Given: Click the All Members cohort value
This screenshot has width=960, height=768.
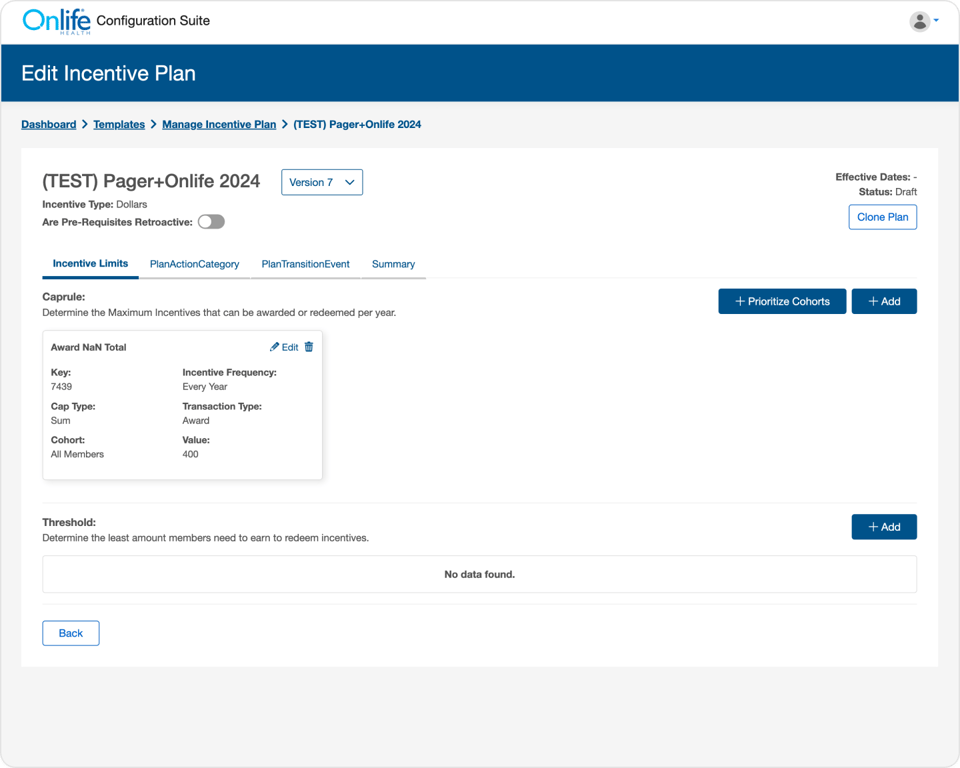Looking at the screenshot, I should (x=78, y=454).
